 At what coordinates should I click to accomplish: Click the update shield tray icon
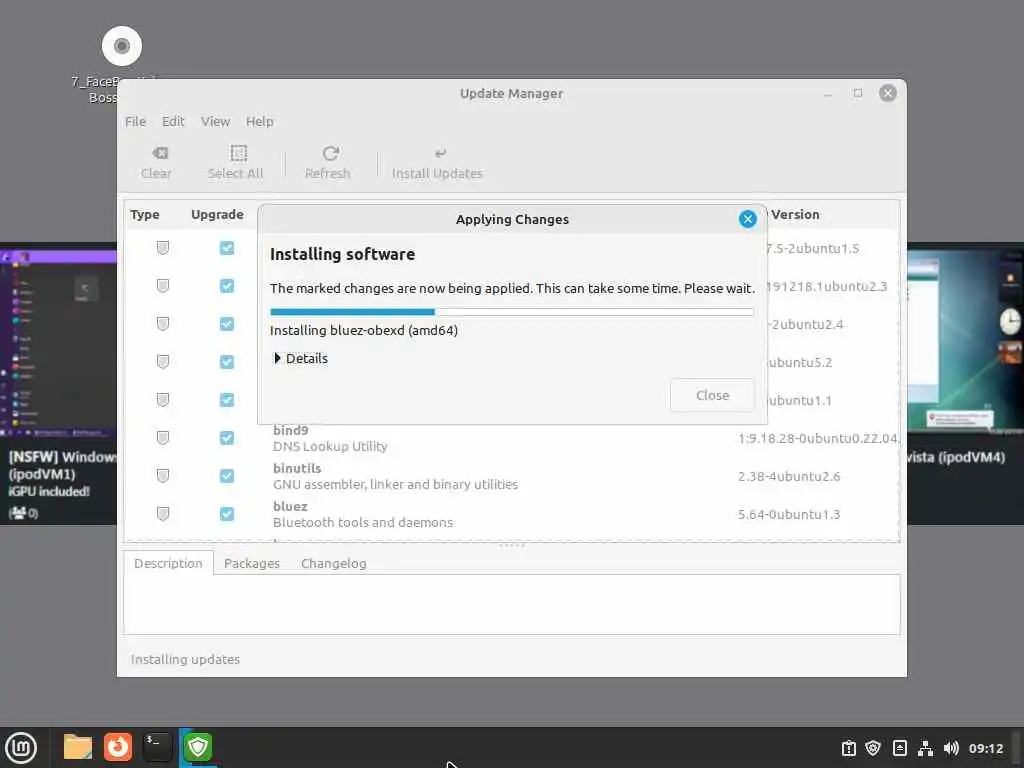(873, 748)
